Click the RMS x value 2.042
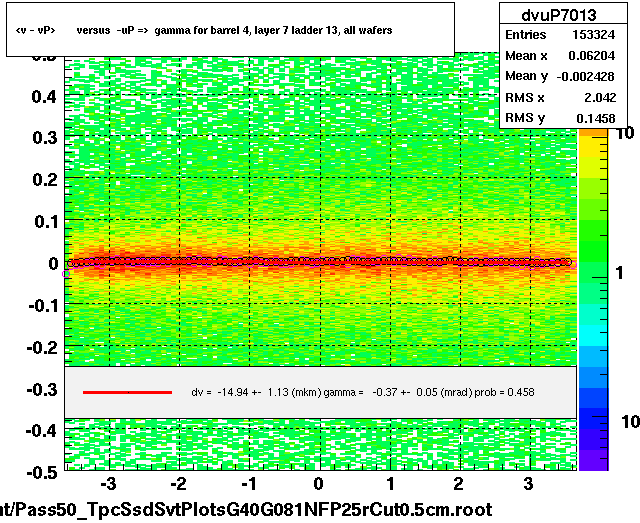The width and height of the screenshot is (640, 523). click(x=600, y=98)
